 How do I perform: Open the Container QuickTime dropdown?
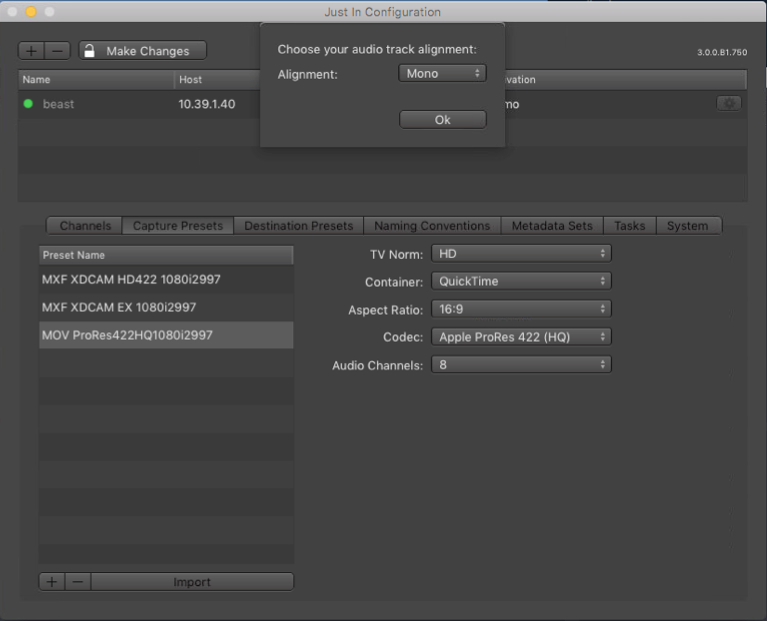tap(521, 281)
